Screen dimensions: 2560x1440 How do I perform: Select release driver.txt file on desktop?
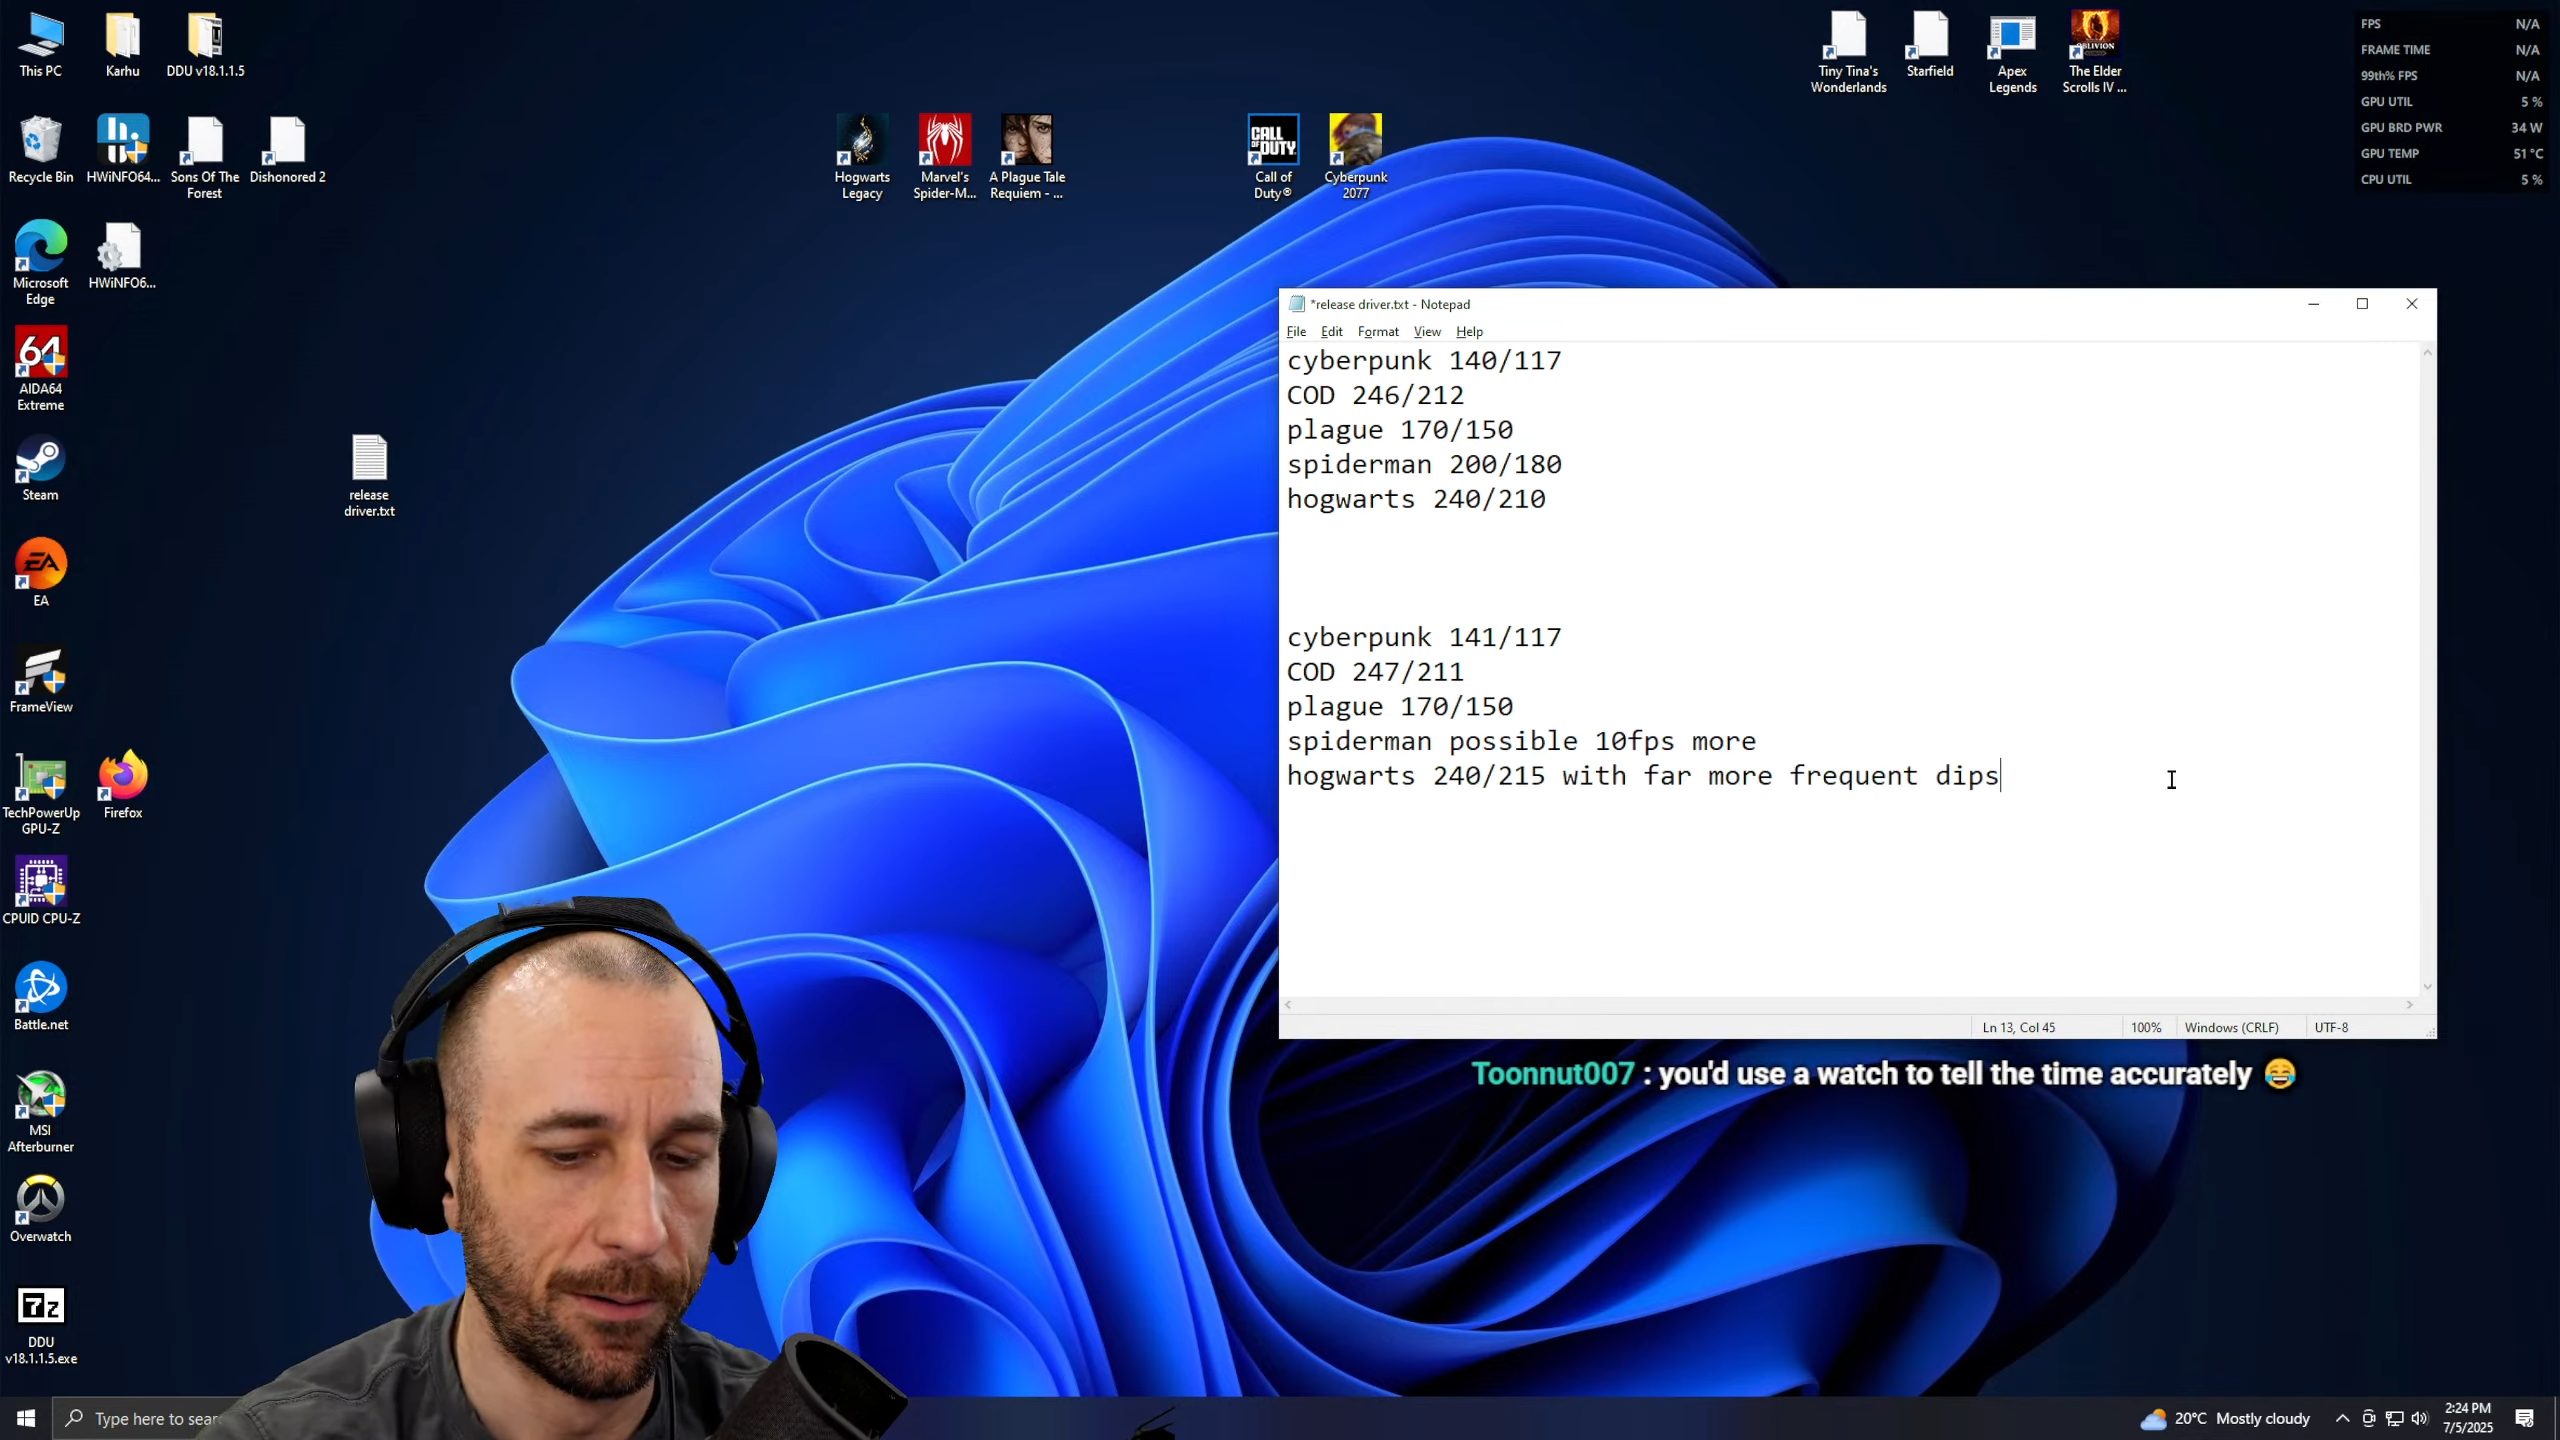pos(369,475)
